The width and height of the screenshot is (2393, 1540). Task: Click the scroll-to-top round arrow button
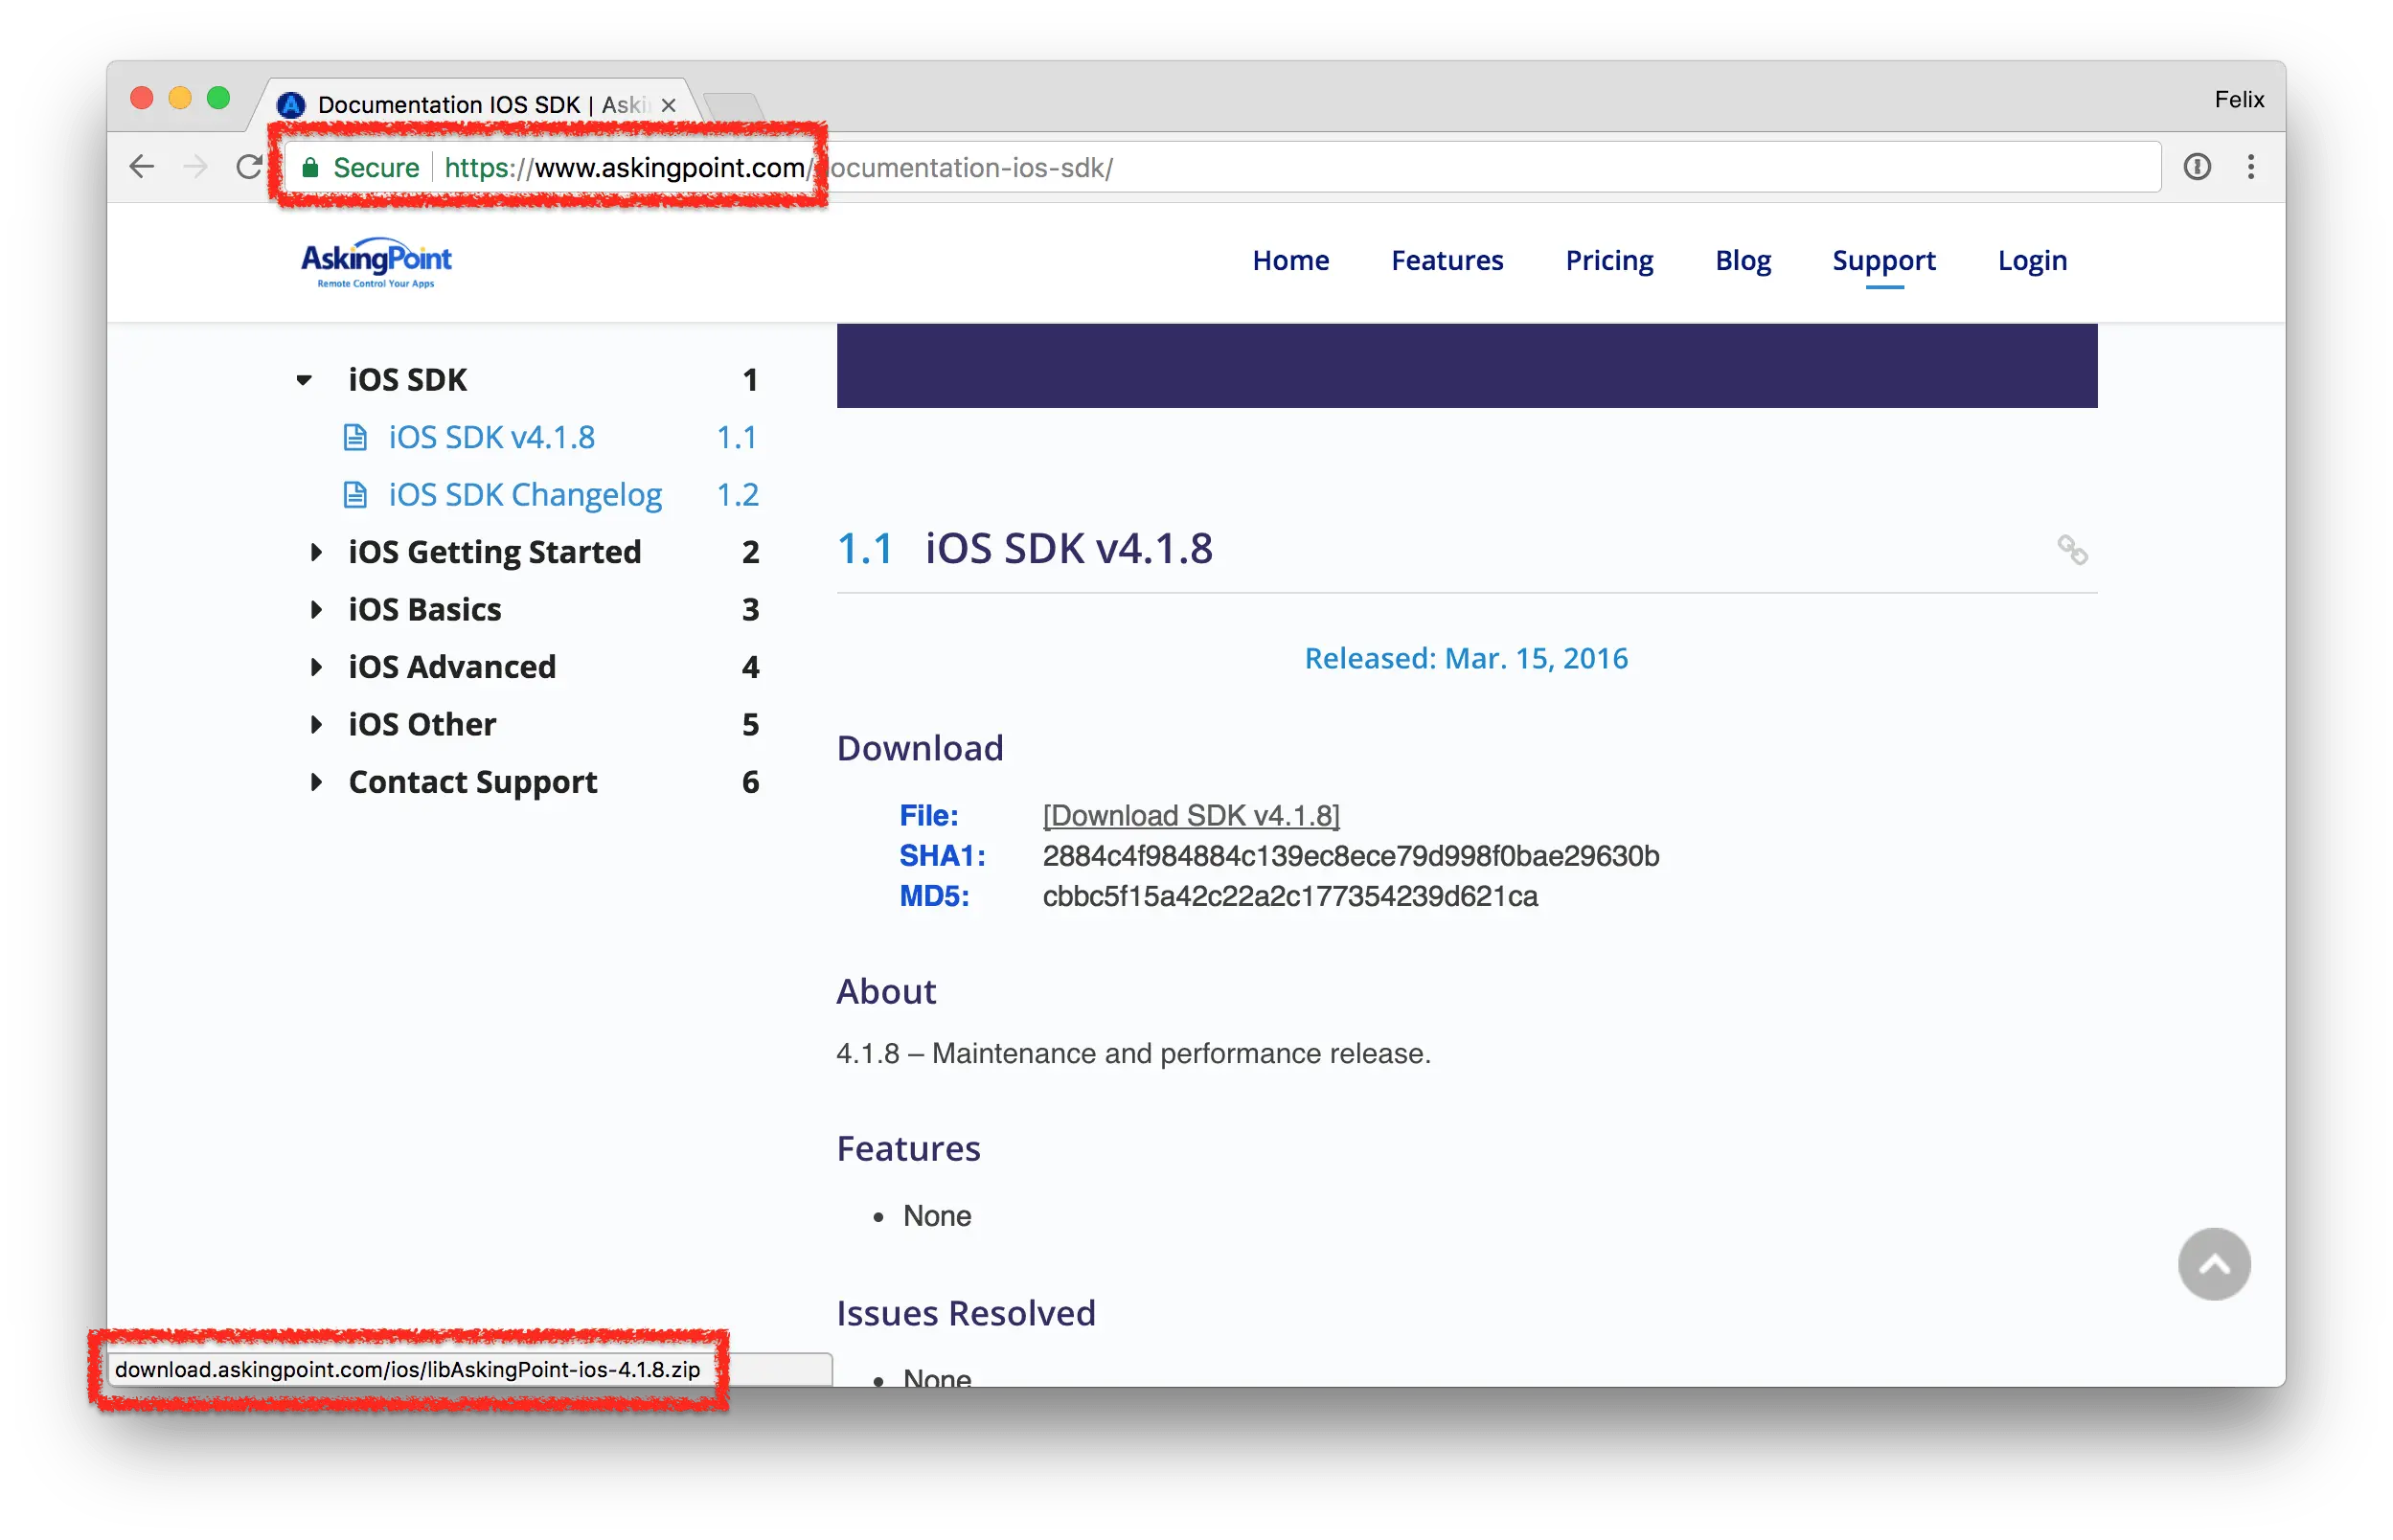point(2213,1264)
